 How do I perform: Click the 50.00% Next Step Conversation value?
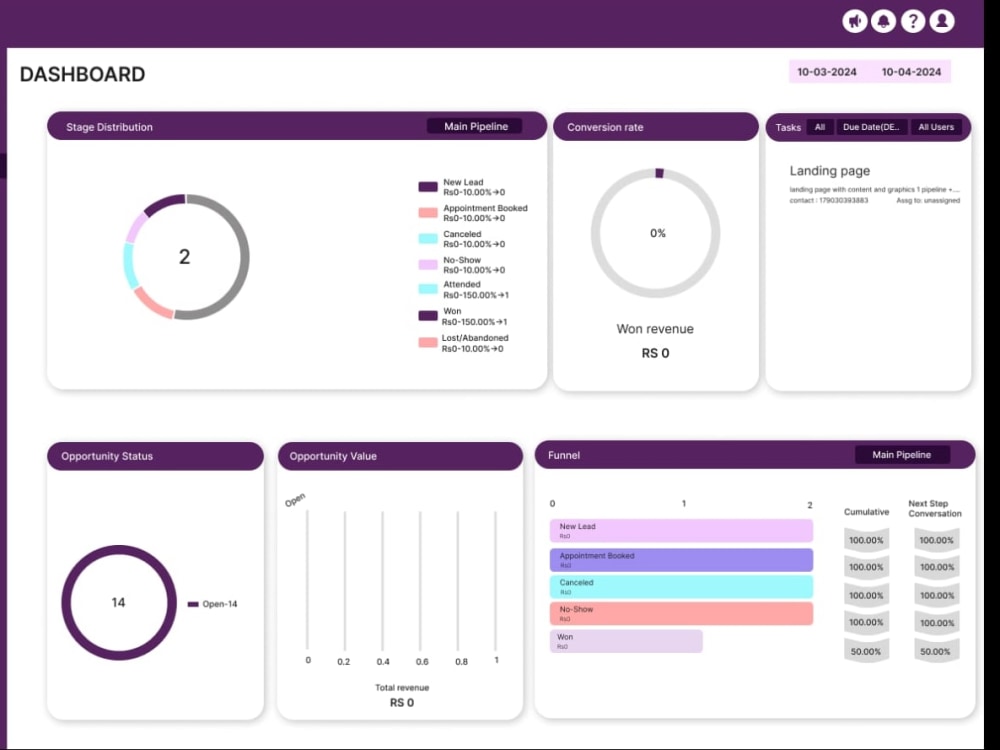(x=936, y=651)
